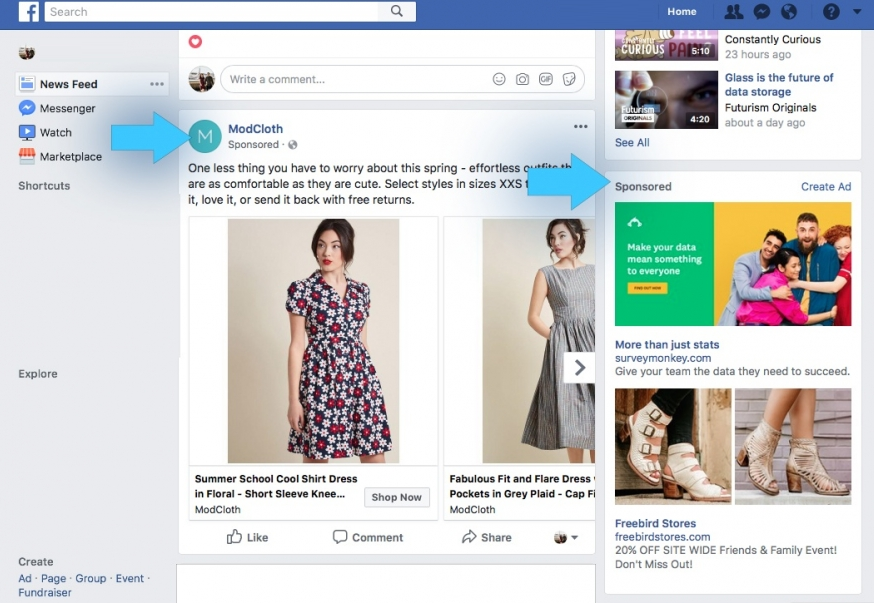Viewport: 874px width, 603px height.
Task: Comment on the ModCloth post
Action: tap(368, 537)
